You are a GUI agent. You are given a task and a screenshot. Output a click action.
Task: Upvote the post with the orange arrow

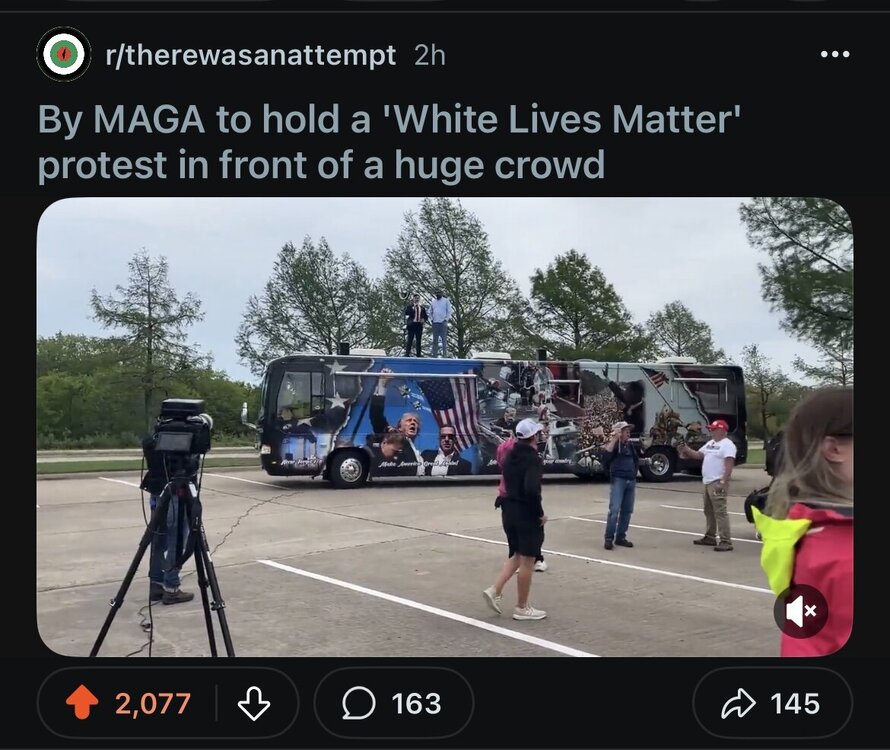coord(82,703)
